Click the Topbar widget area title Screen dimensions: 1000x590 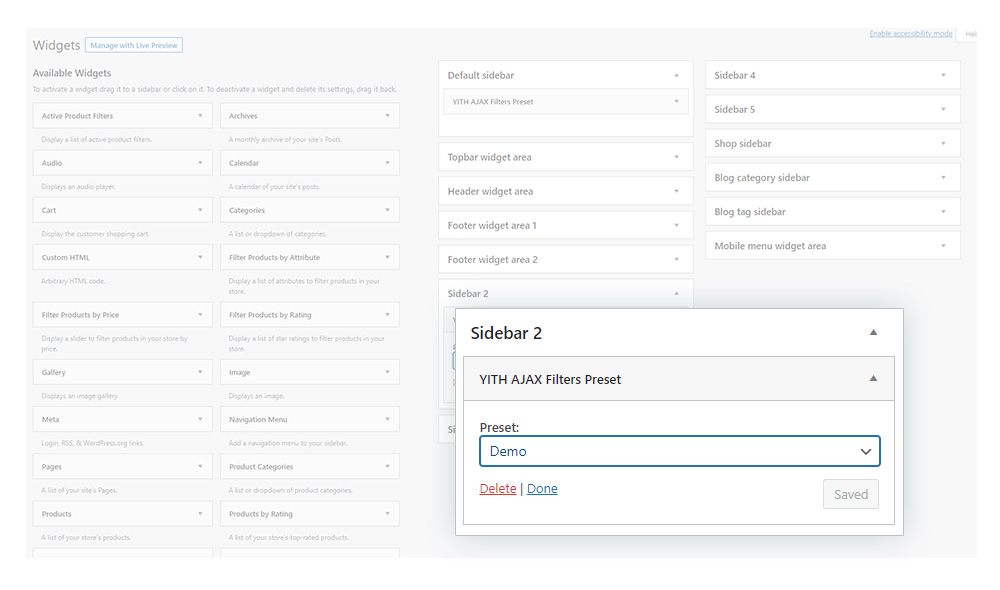pos(489,158)
